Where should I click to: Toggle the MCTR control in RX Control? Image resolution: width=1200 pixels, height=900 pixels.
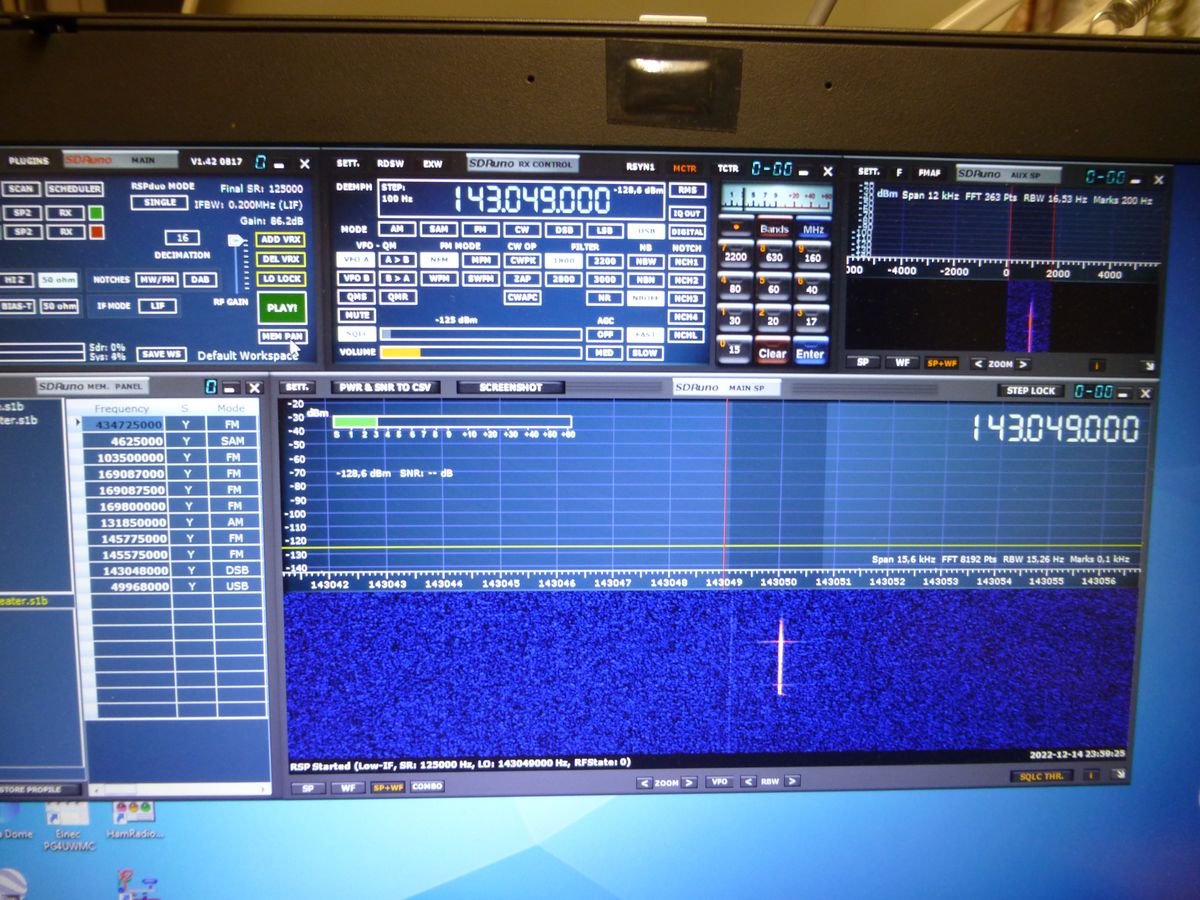click(685, 168)
